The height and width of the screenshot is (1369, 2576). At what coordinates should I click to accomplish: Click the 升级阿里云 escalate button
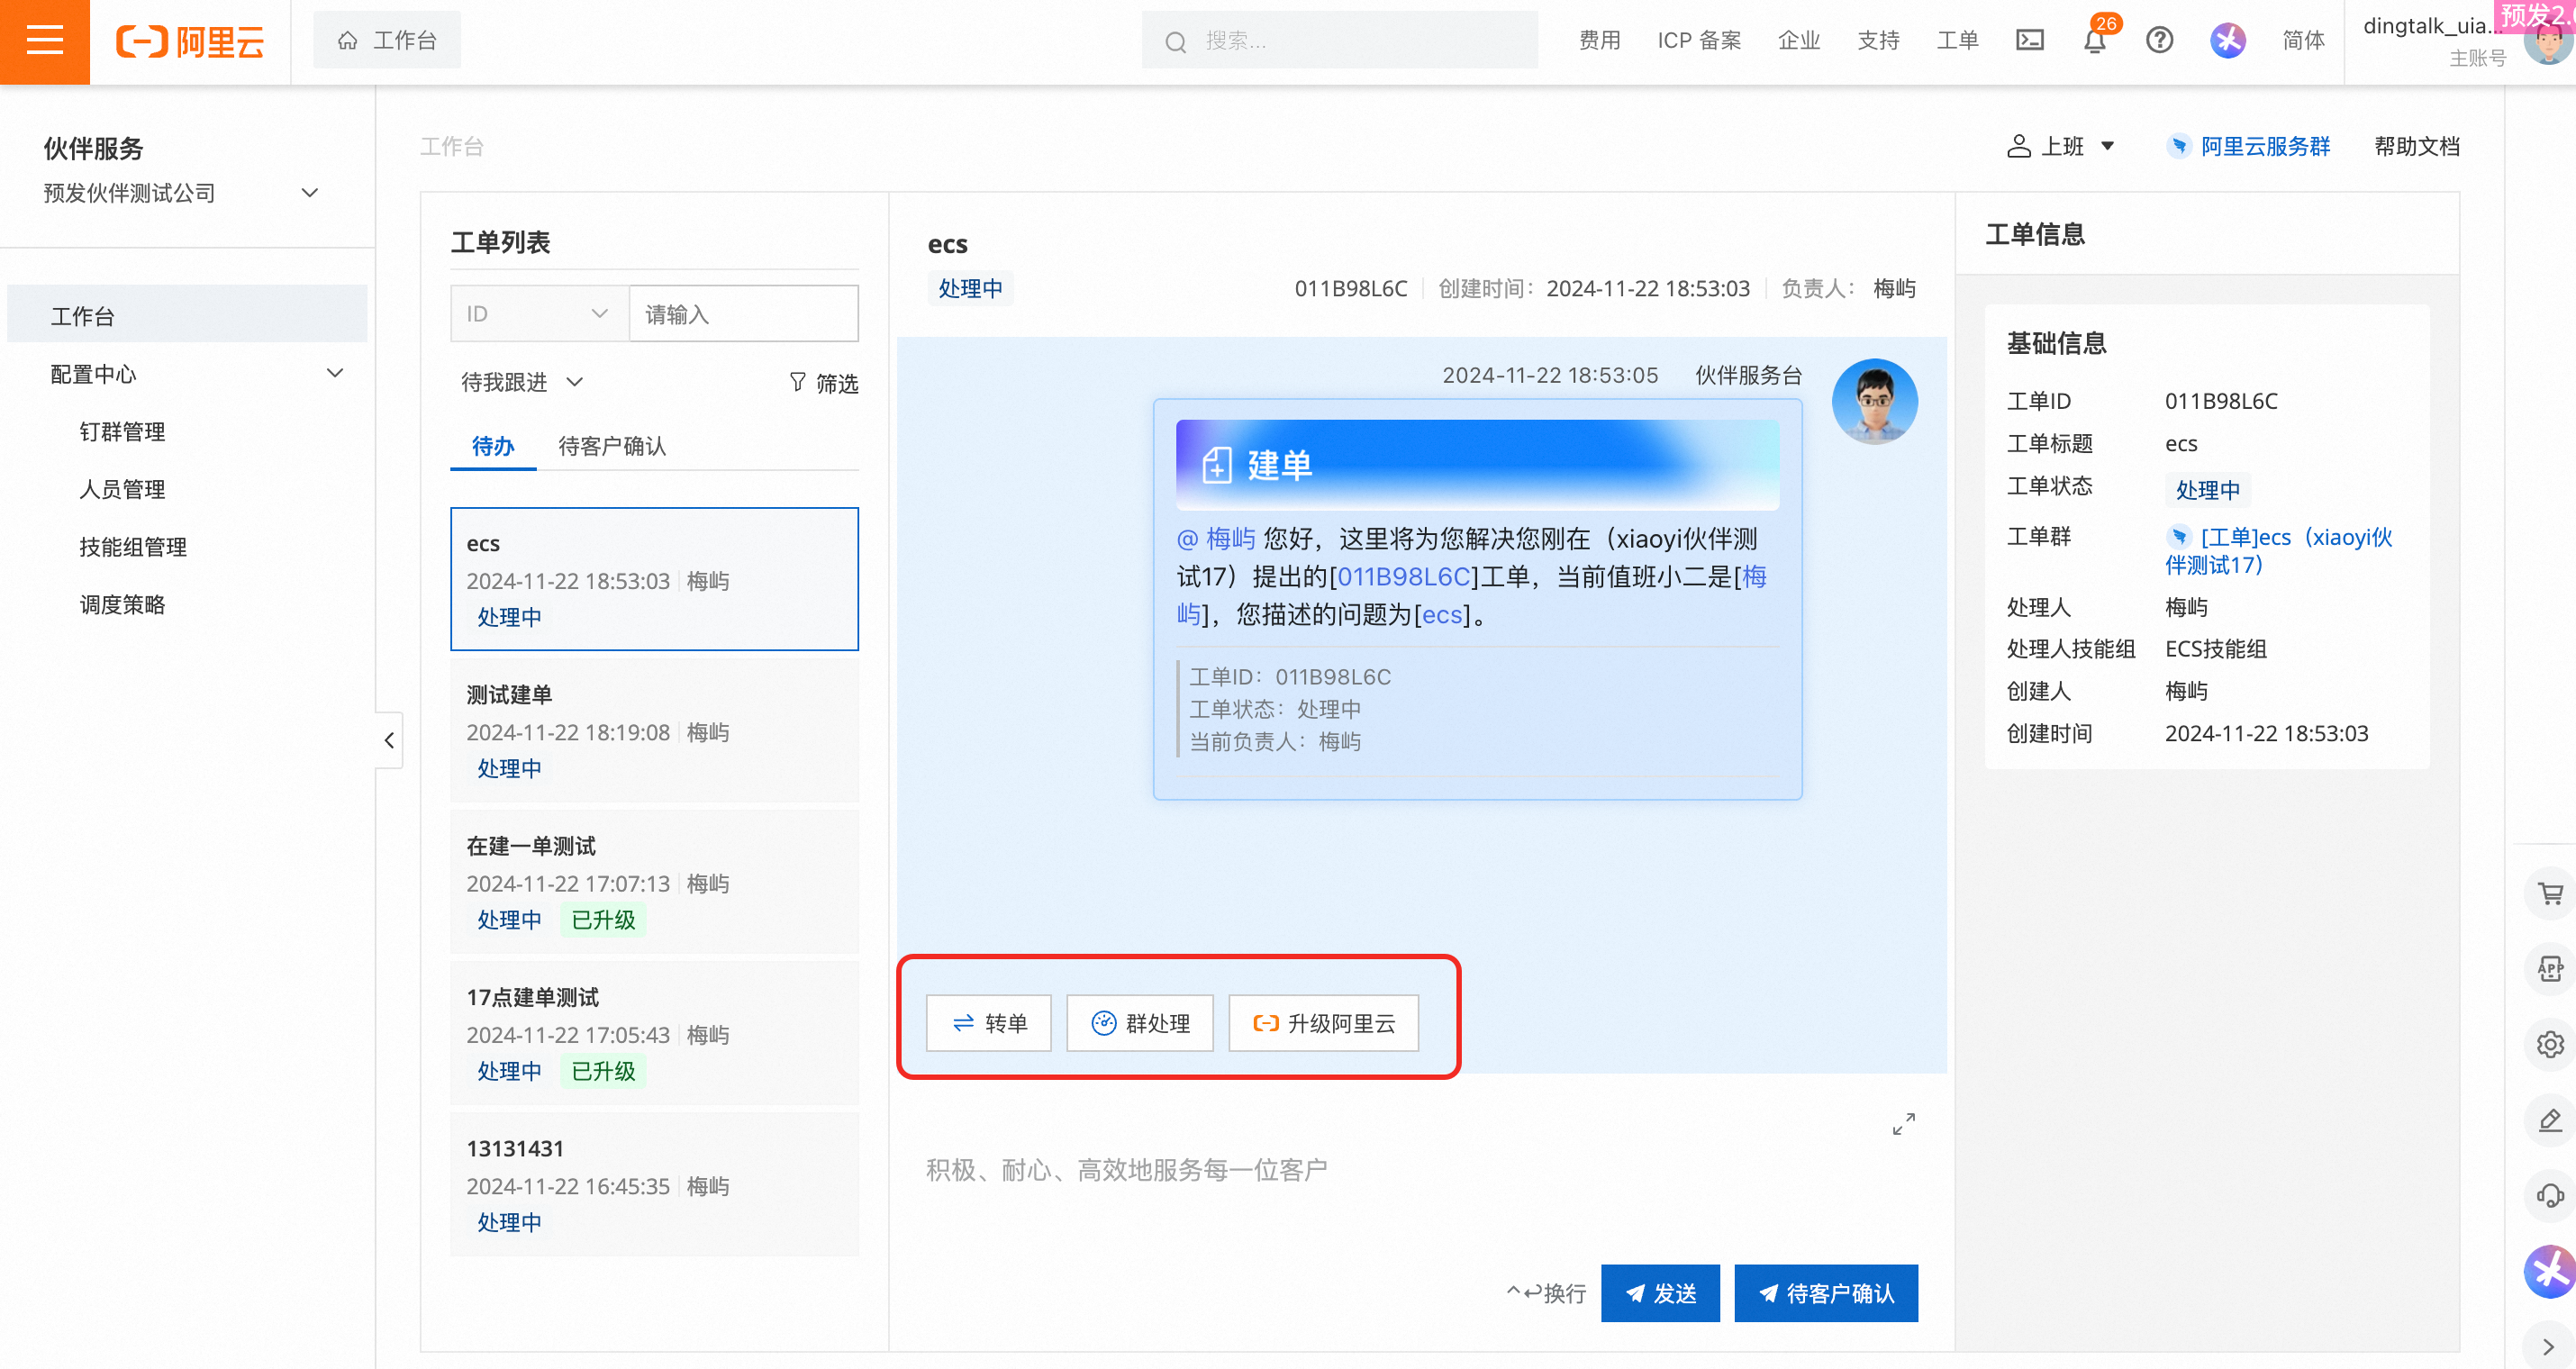[1323, 1023]
